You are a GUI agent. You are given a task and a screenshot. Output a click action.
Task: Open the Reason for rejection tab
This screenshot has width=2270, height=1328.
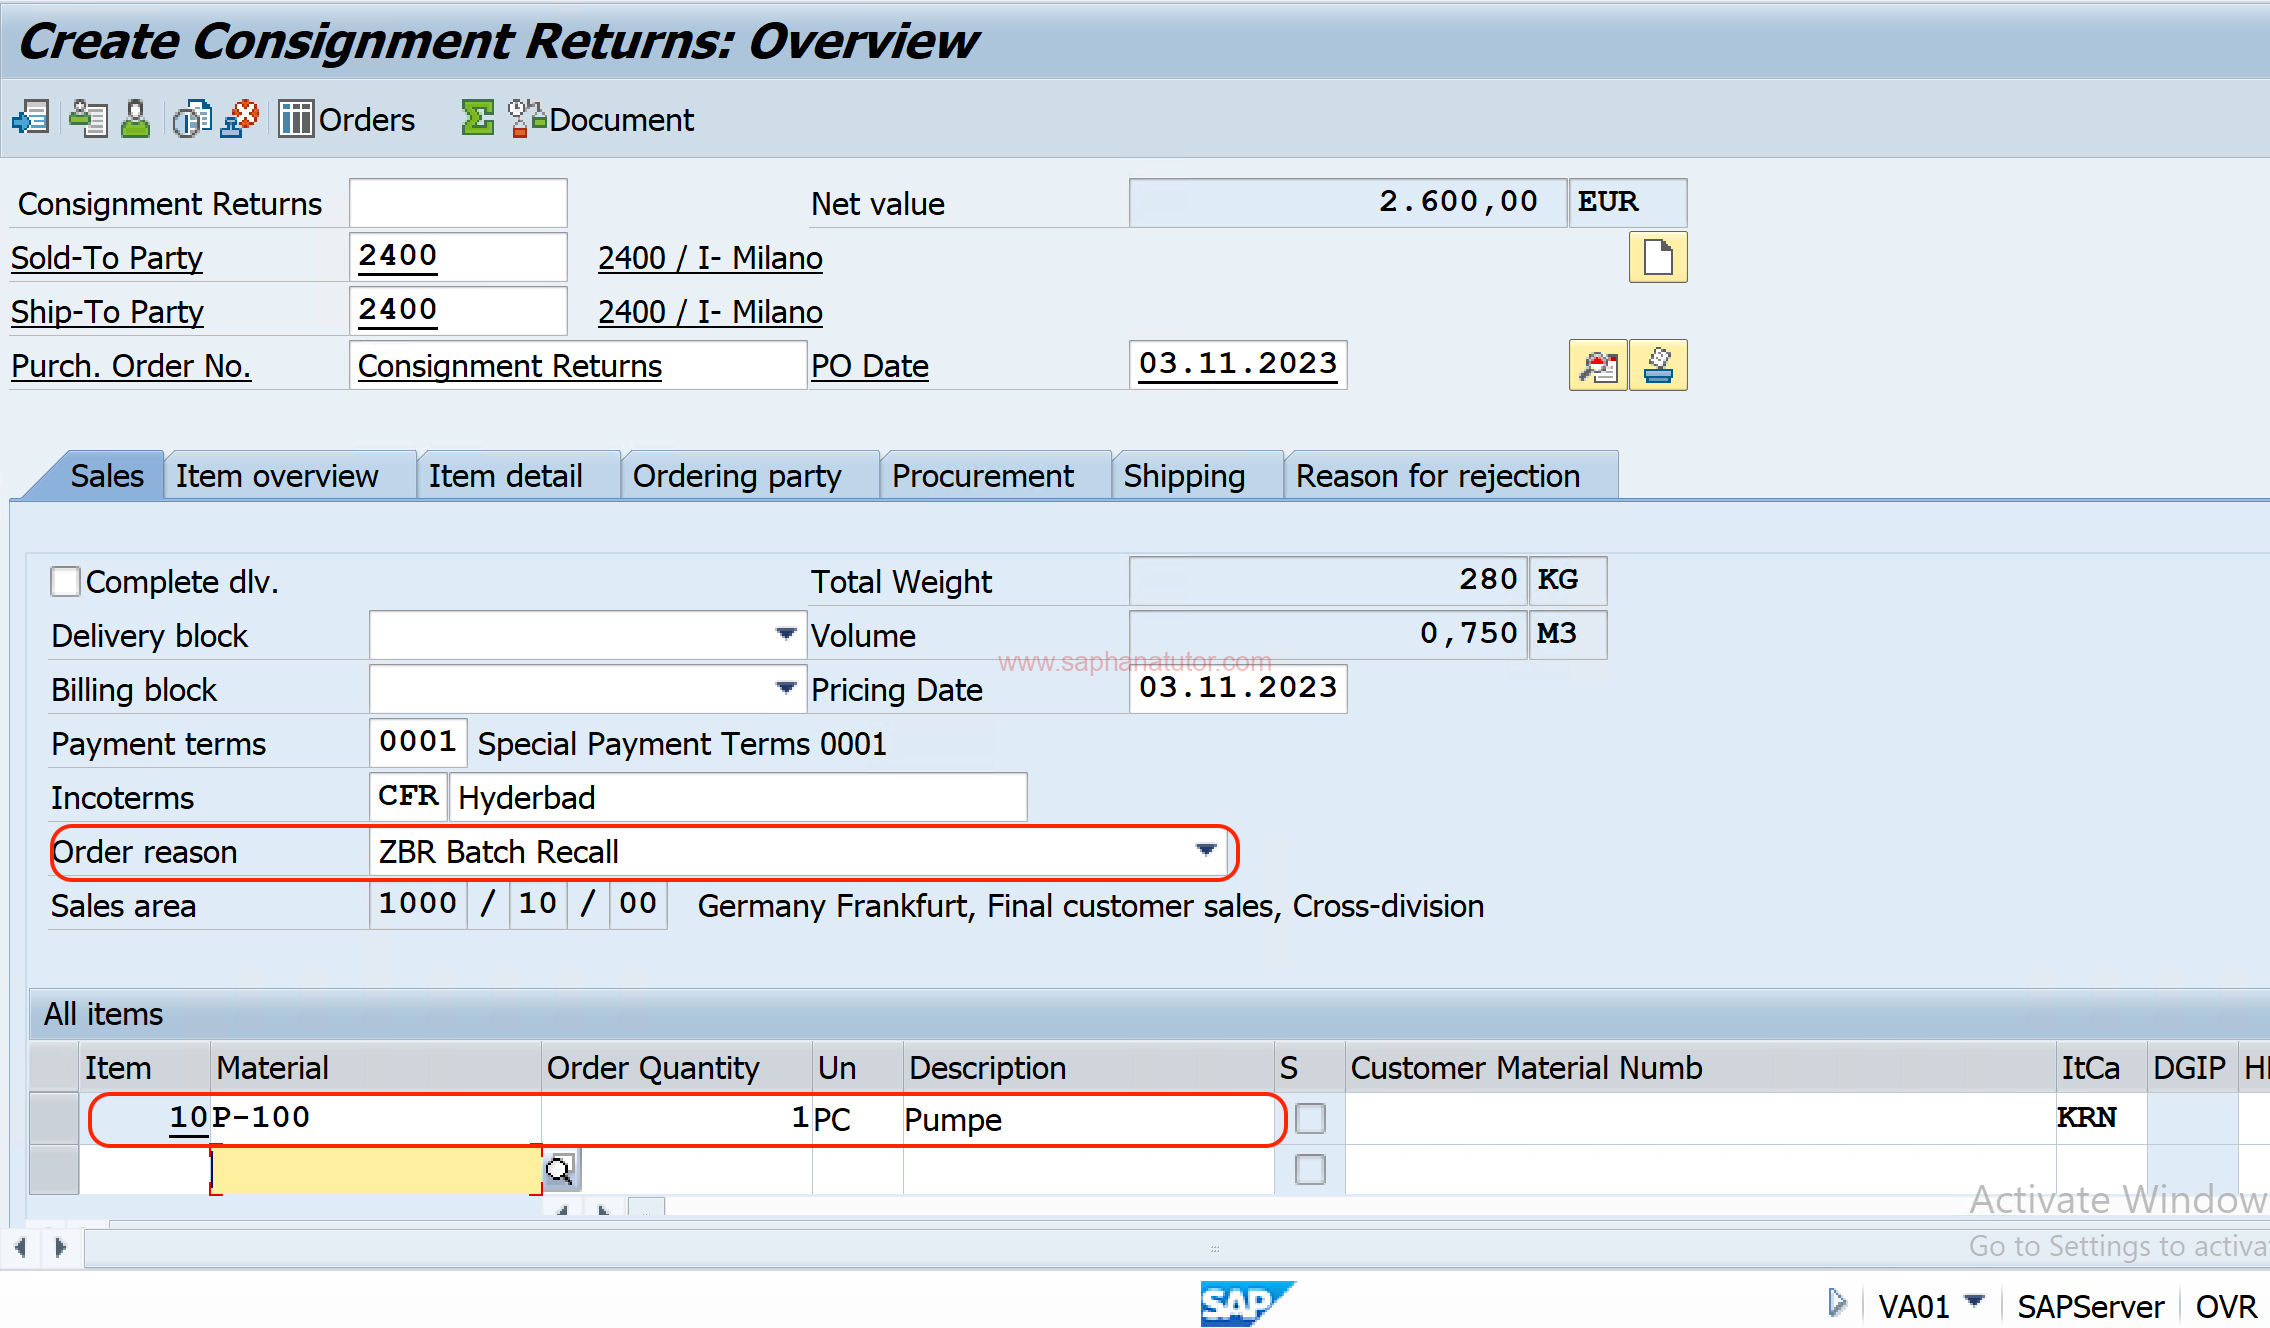pyautogui.click(x=1437, y=476)
